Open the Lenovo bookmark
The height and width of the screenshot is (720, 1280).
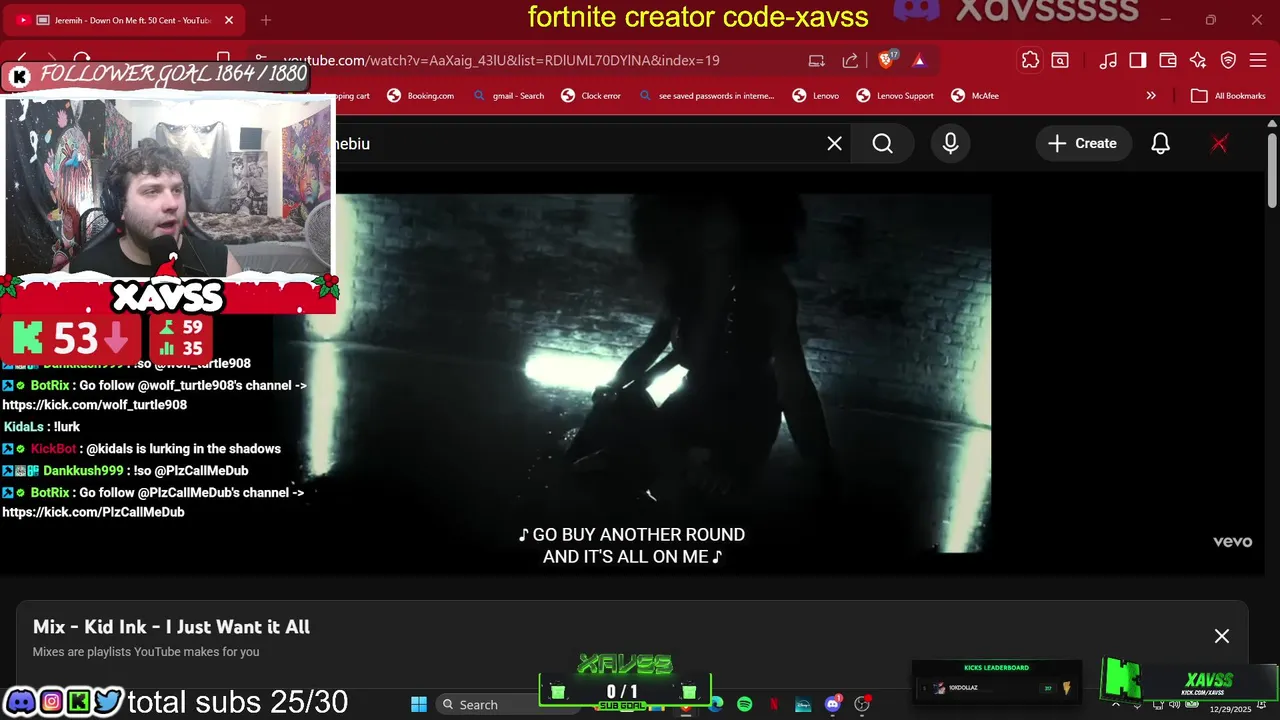(816, 96)
